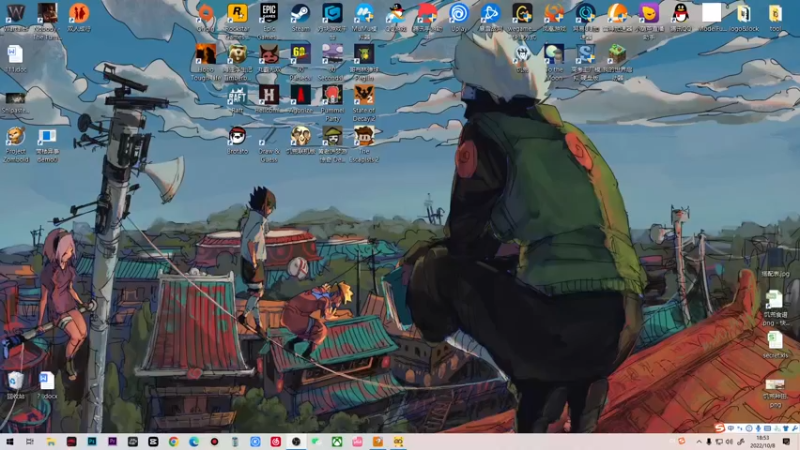
Task: Open the tool folder icon
Action: click(775, 13)
